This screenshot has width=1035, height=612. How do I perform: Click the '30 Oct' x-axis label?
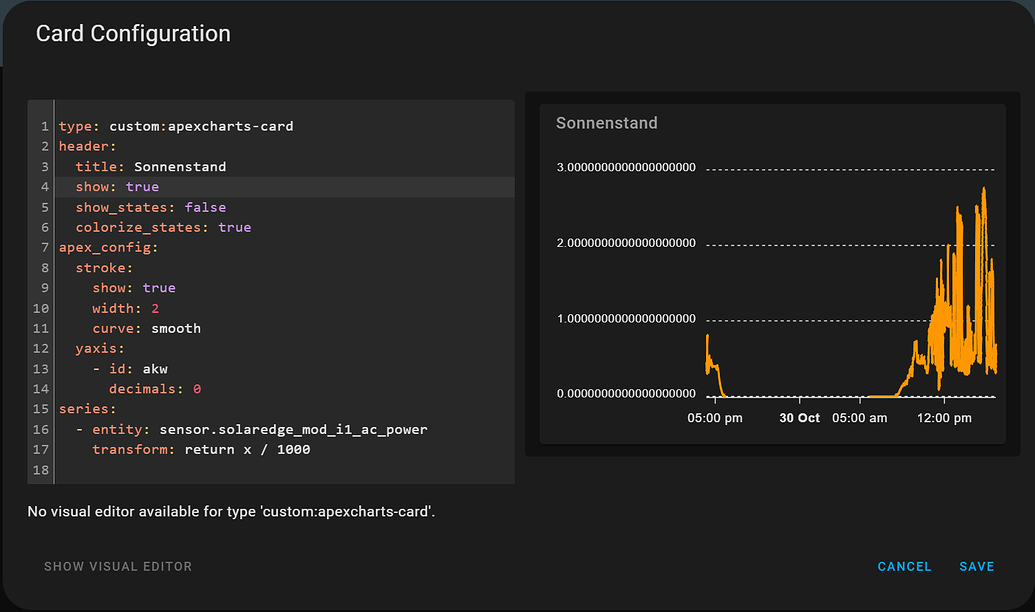[x=799, y=418]
